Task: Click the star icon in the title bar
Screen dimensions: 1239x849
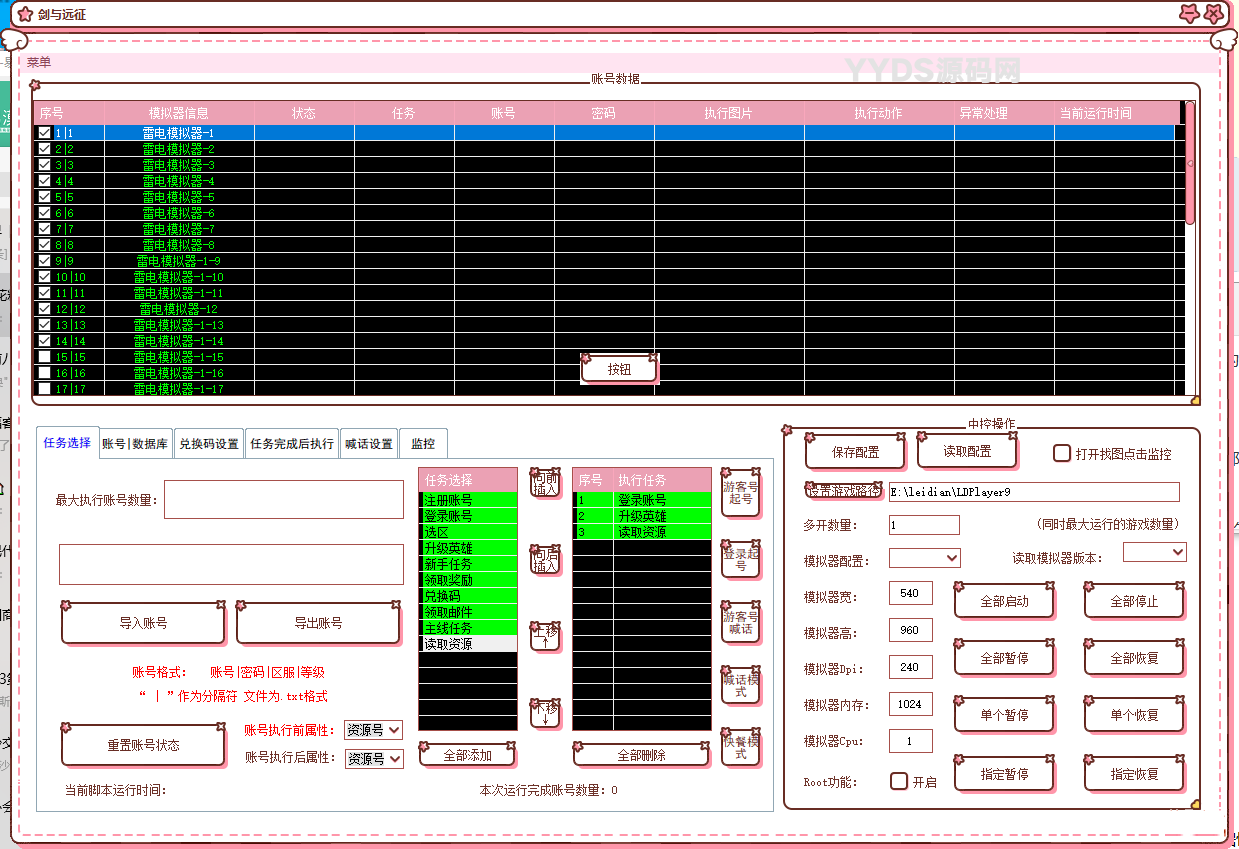Action: [x=26, y=14]
